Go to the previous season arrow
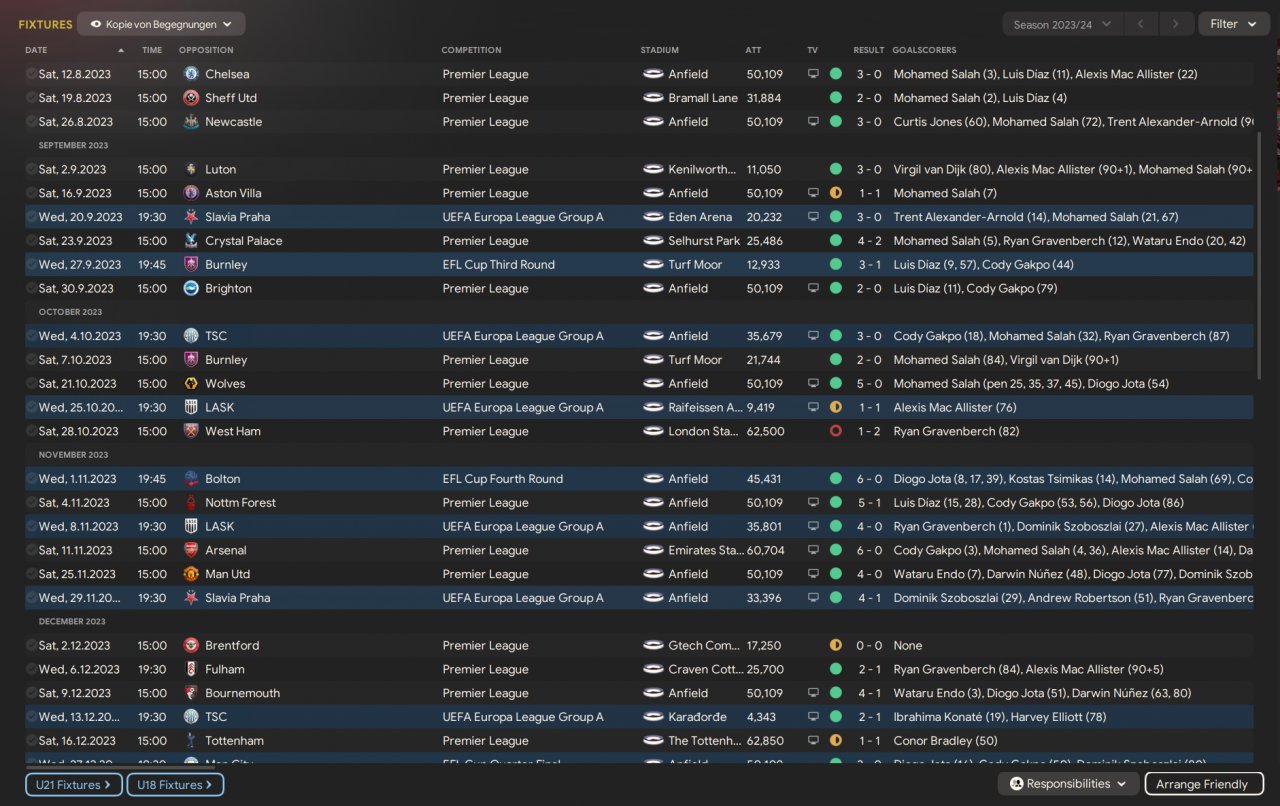The height and width of the screenshot is (806, 1280). click(1141, 24)
